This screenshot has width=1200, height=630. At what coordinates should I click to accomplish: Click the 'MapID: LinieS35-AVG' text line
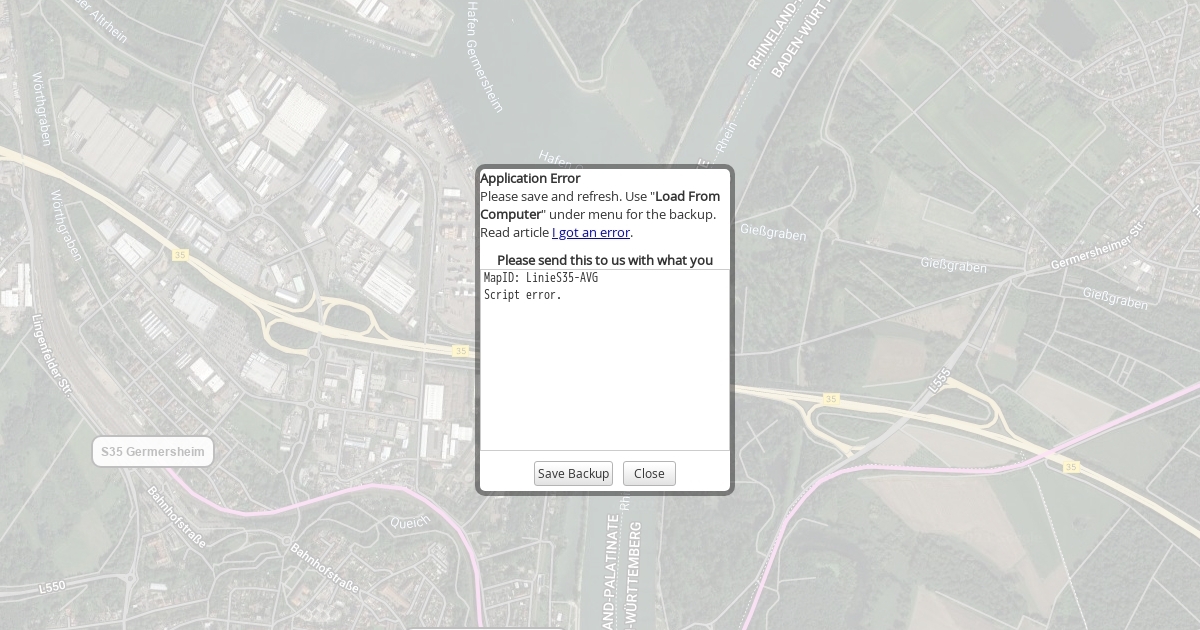click(x=541, y=278)
